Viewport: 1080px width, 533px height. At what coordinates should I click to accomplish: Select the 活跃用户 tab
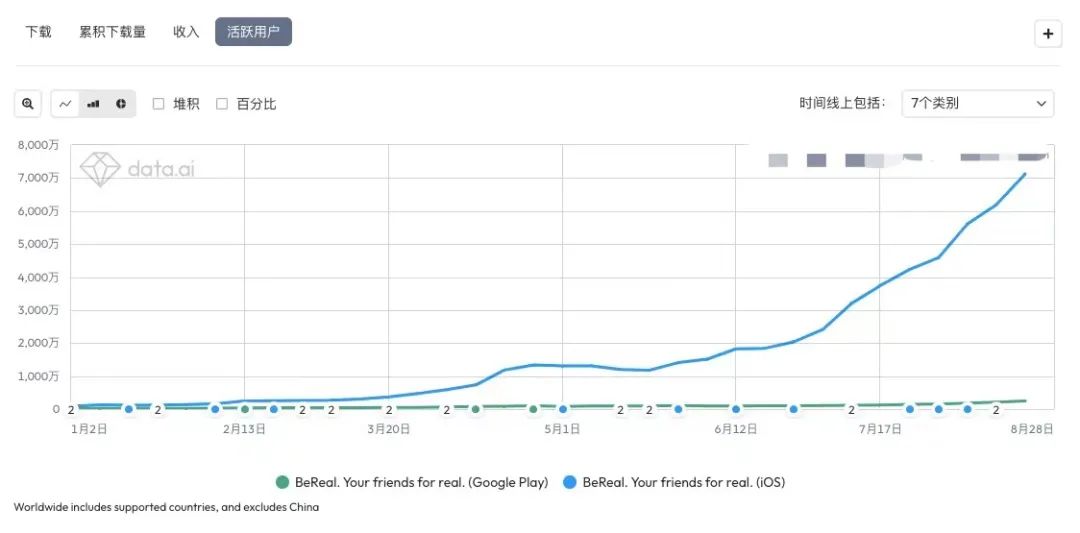(253, 32)
